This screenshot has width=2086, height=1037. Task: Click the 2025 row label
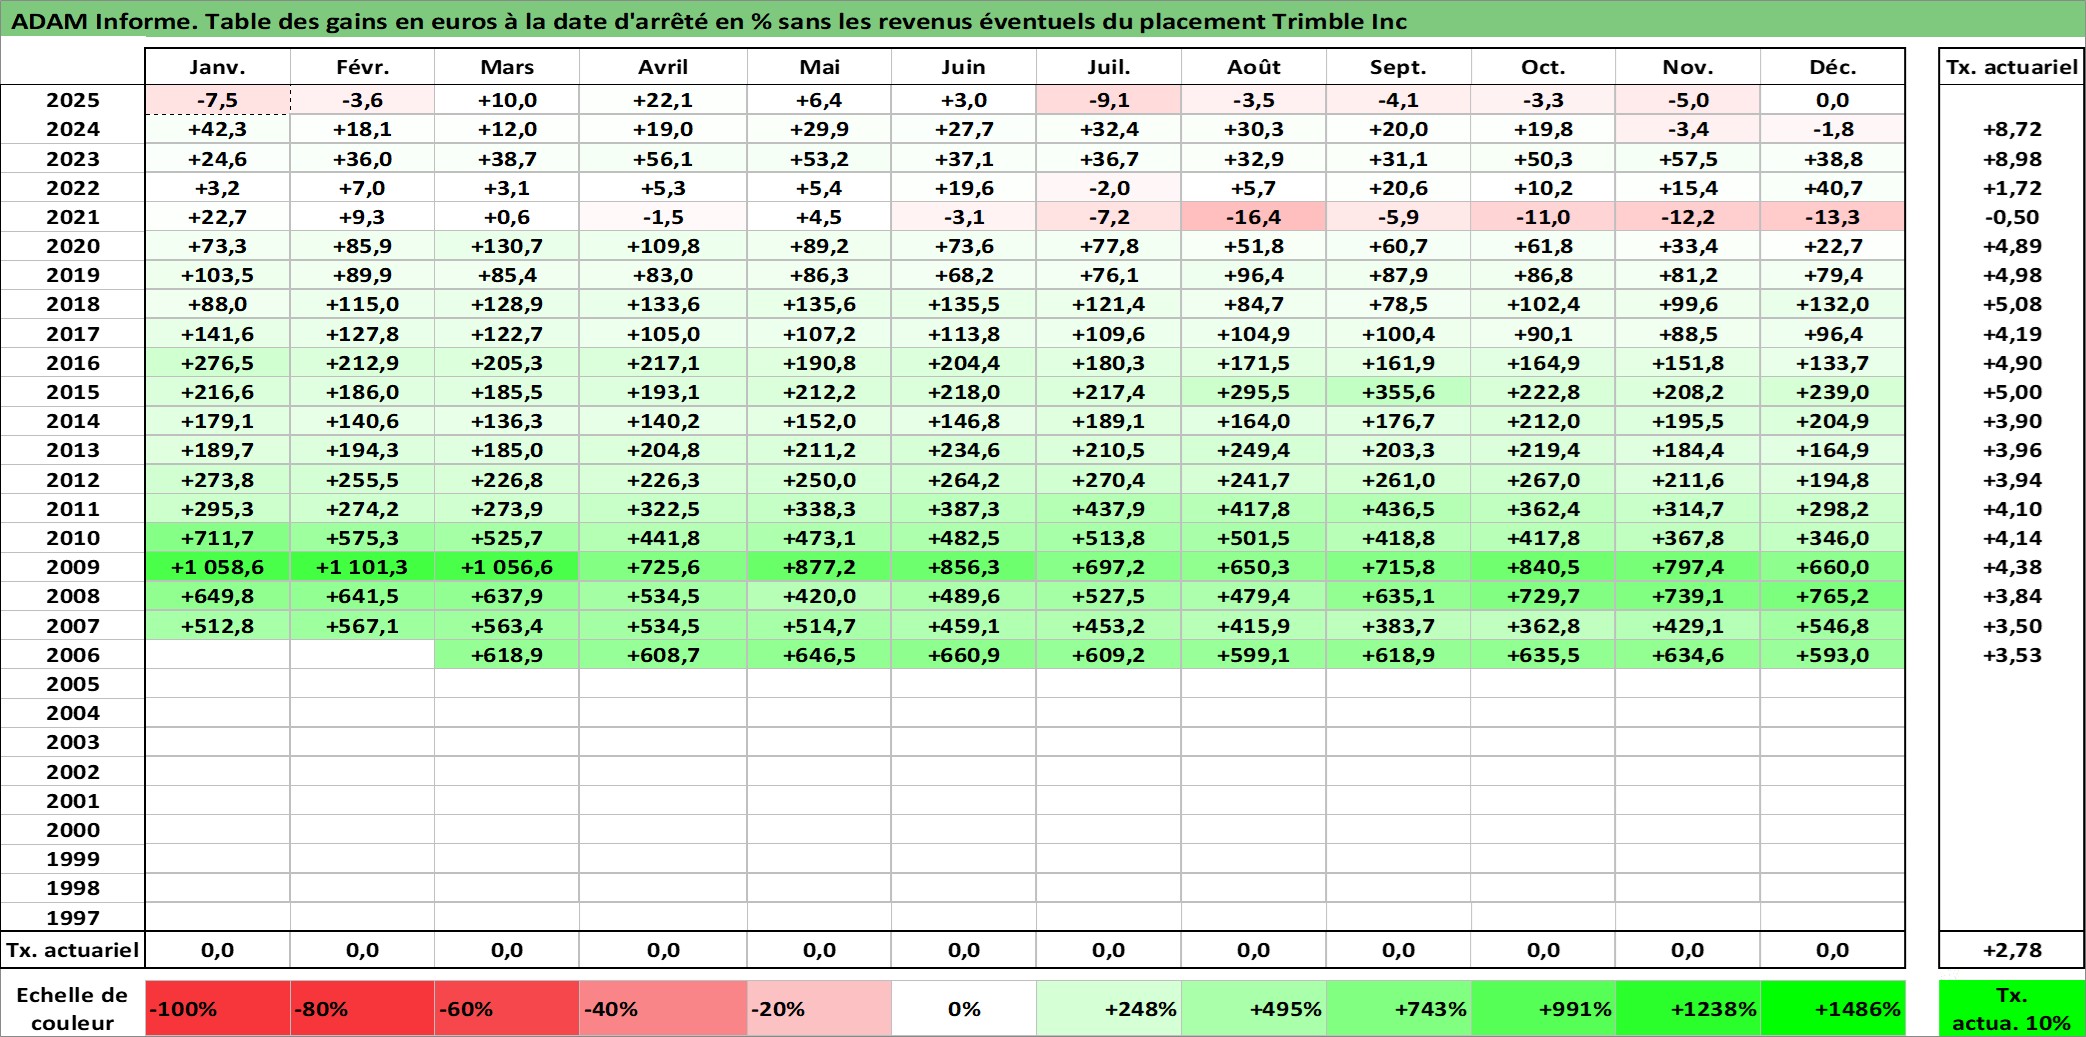tap(73, 100)
